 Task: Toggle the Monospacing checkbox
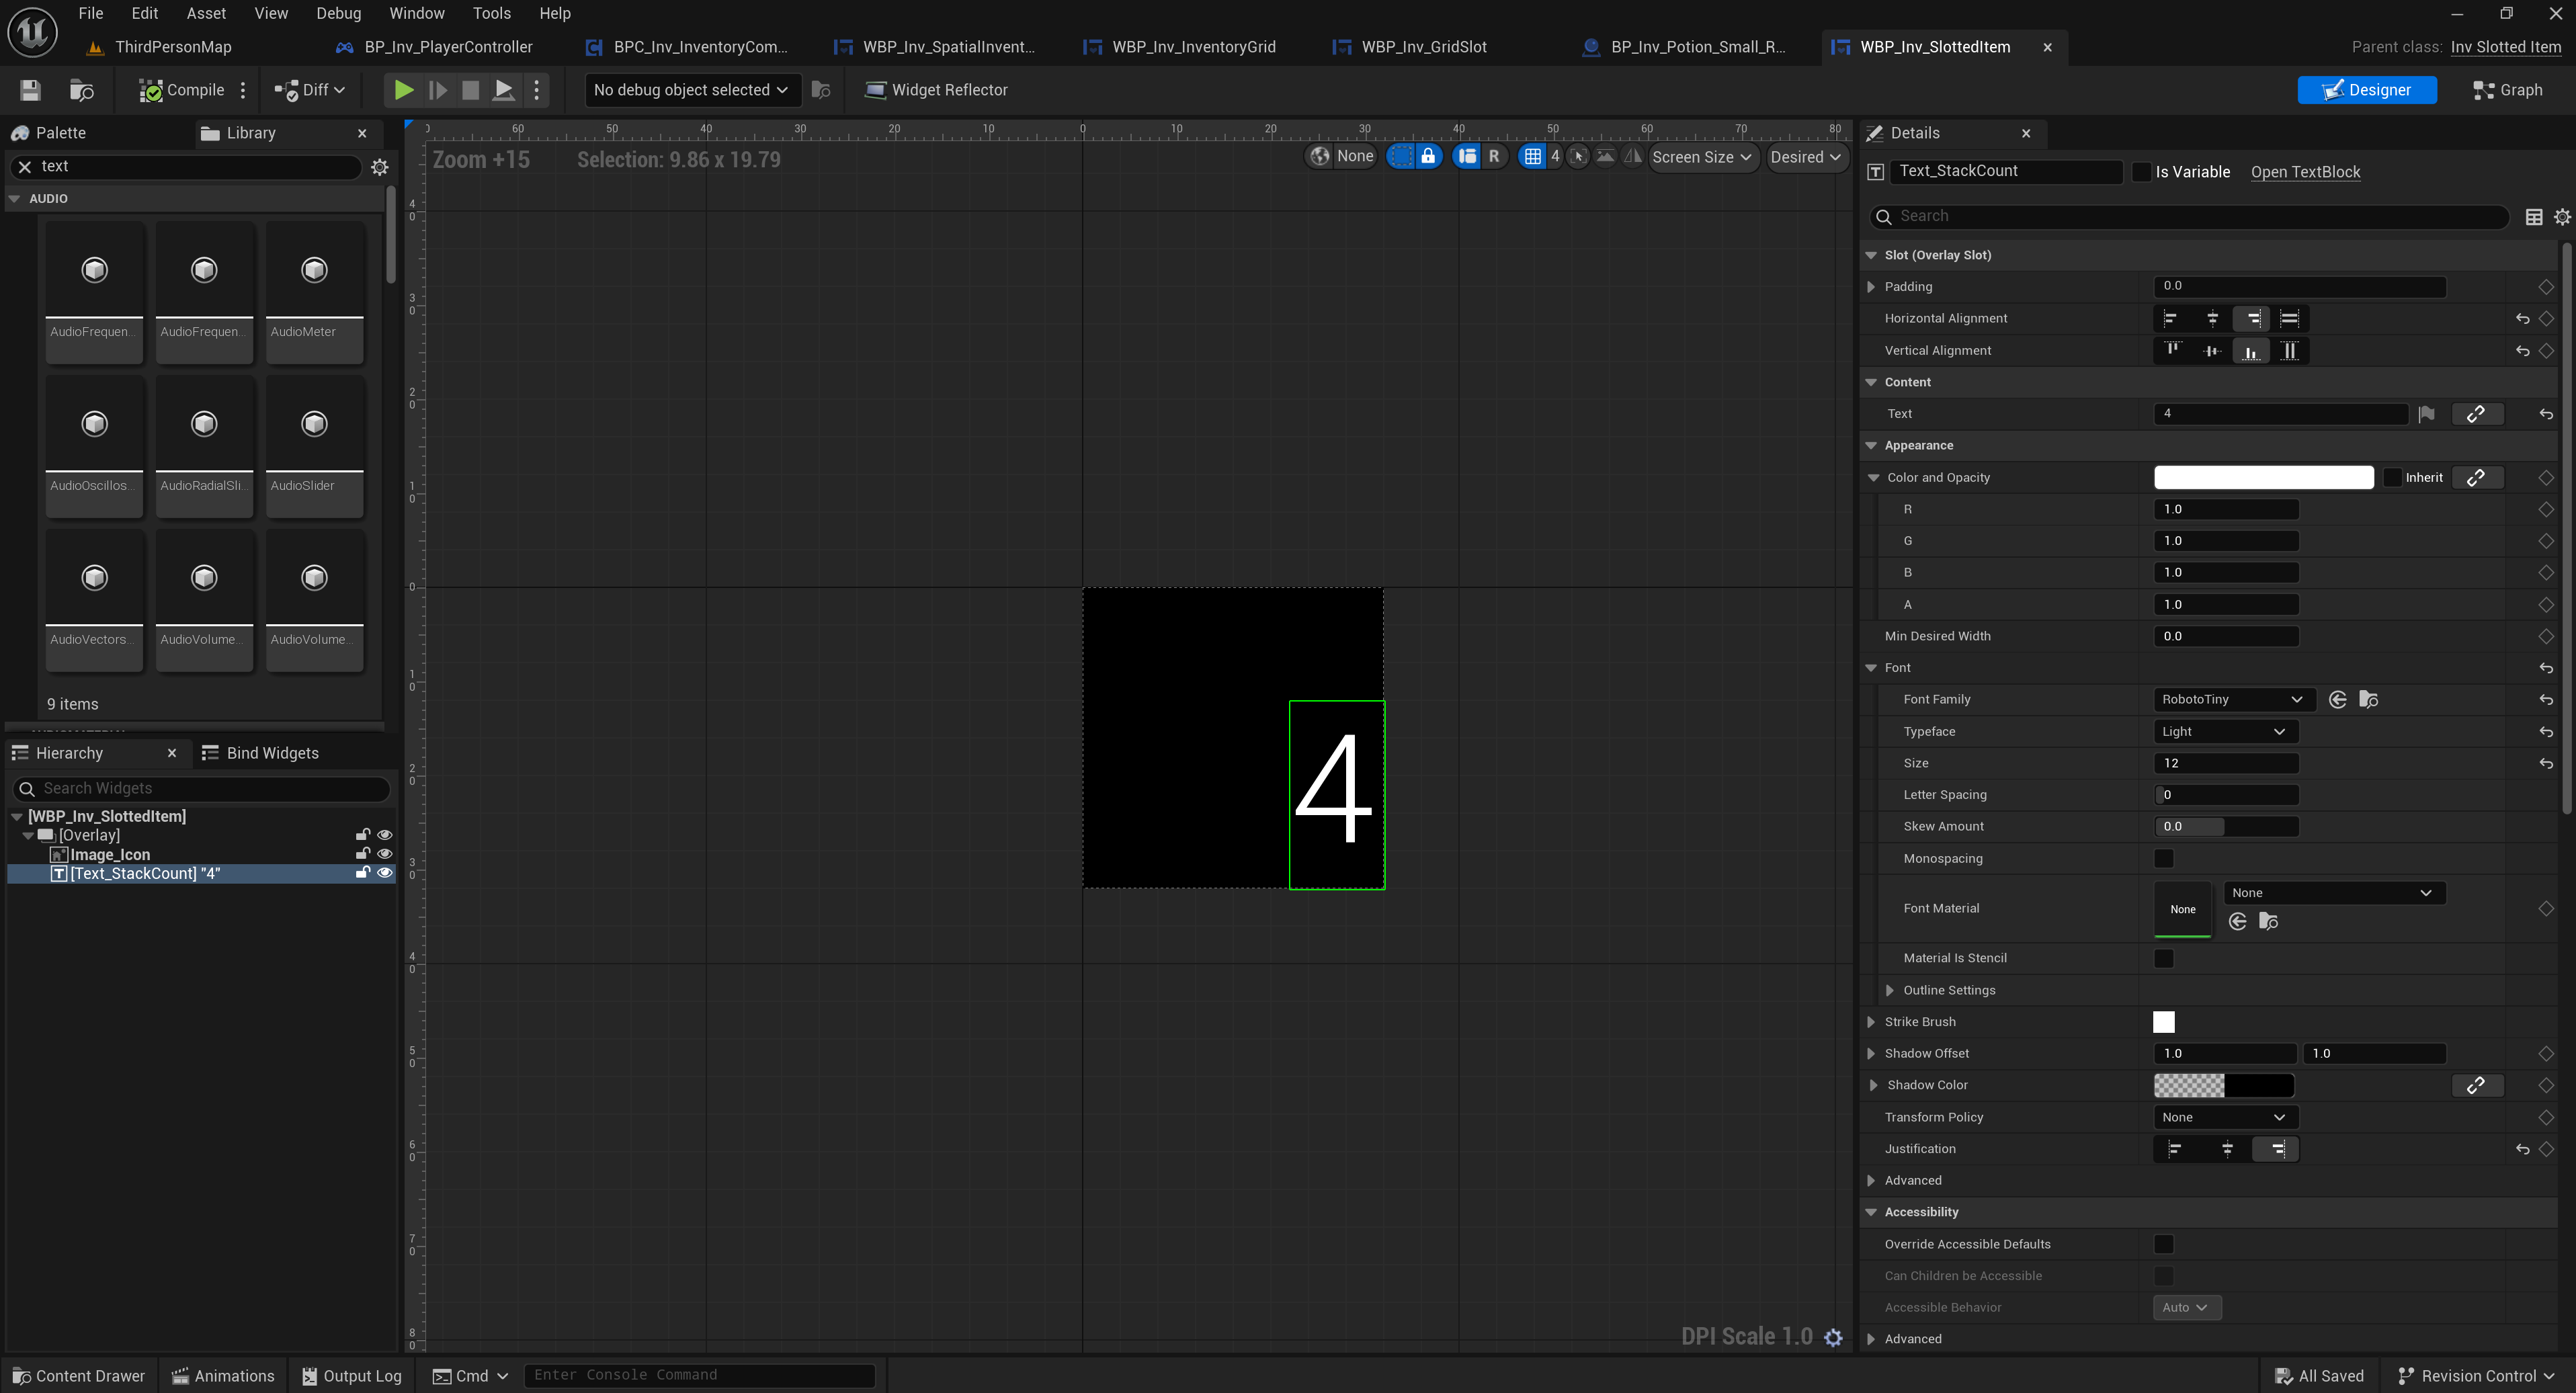(x=2163, y=858)
